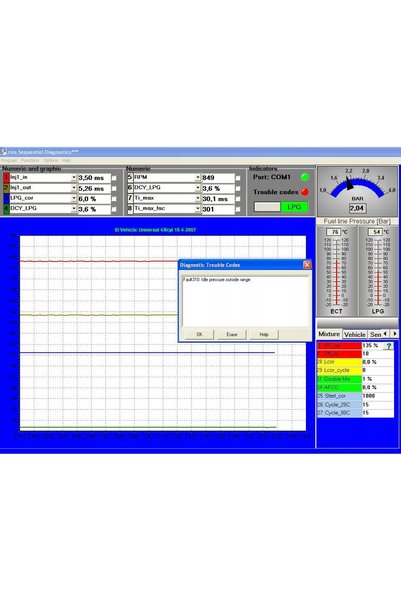The width and height of the screenshot is (401, 601).
Task: Select the Lcor parameter row
Action: click(355, 362)
